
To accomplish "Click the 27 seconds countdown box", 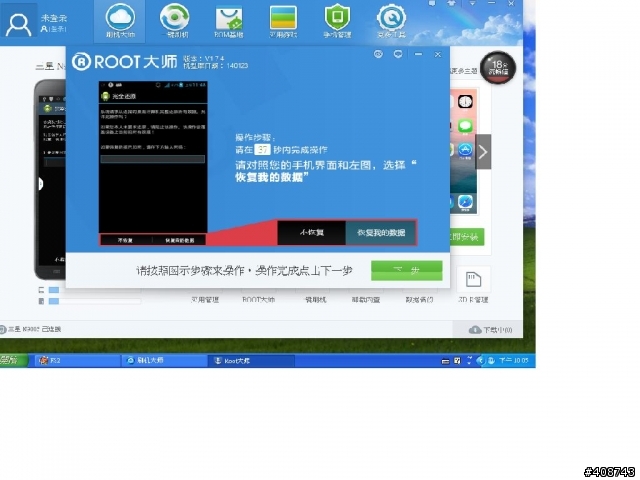I will pos(262,150).
